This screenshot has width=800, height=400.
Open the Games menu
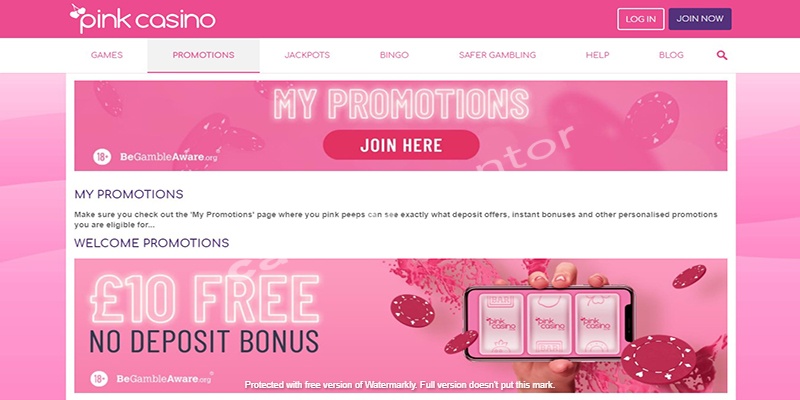coord(107,55)
